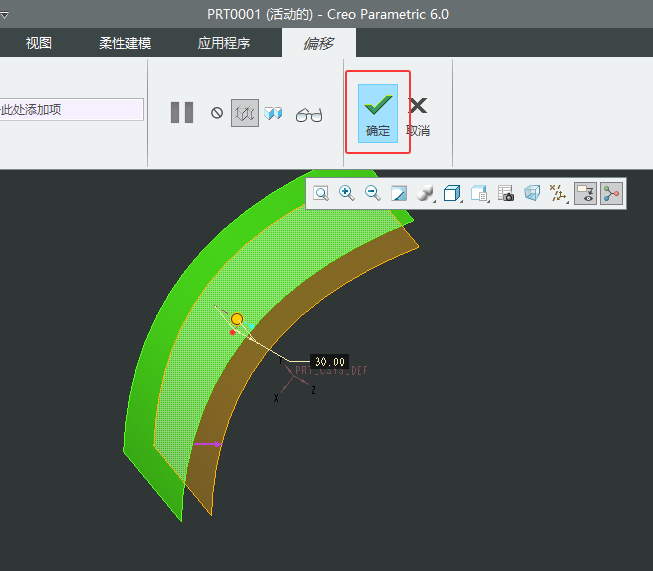653x571 pixels.
Task: Open the quick access dropdown arrow
Action: [5, 15]
